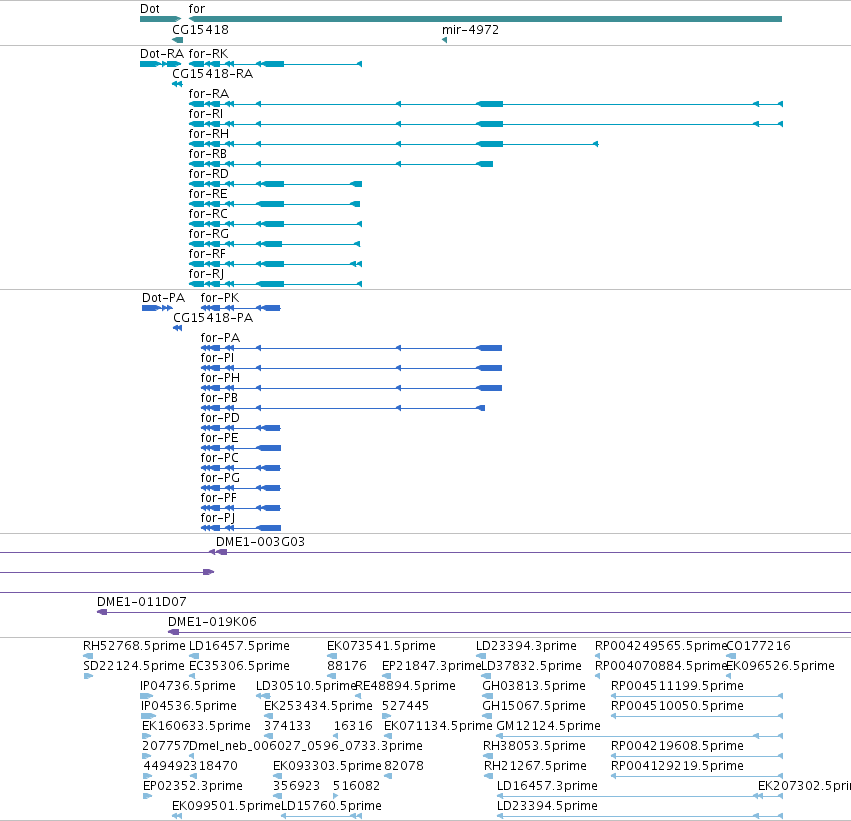Select the Dot gene bar
Viewport: 851px width, 821px height.
160,19
